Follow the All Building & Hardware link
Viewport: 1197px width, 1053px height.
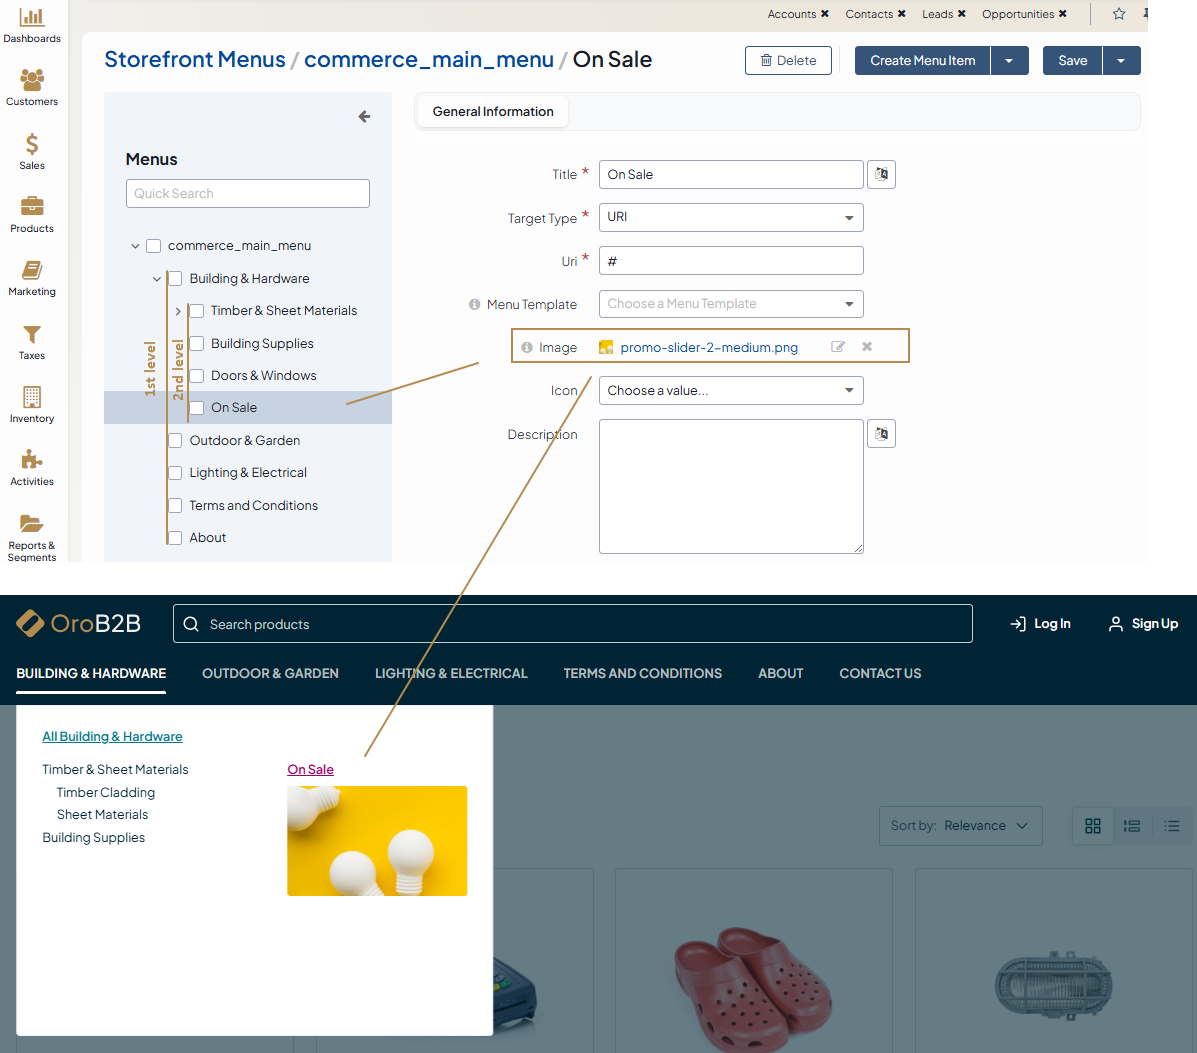pos(112,736)
